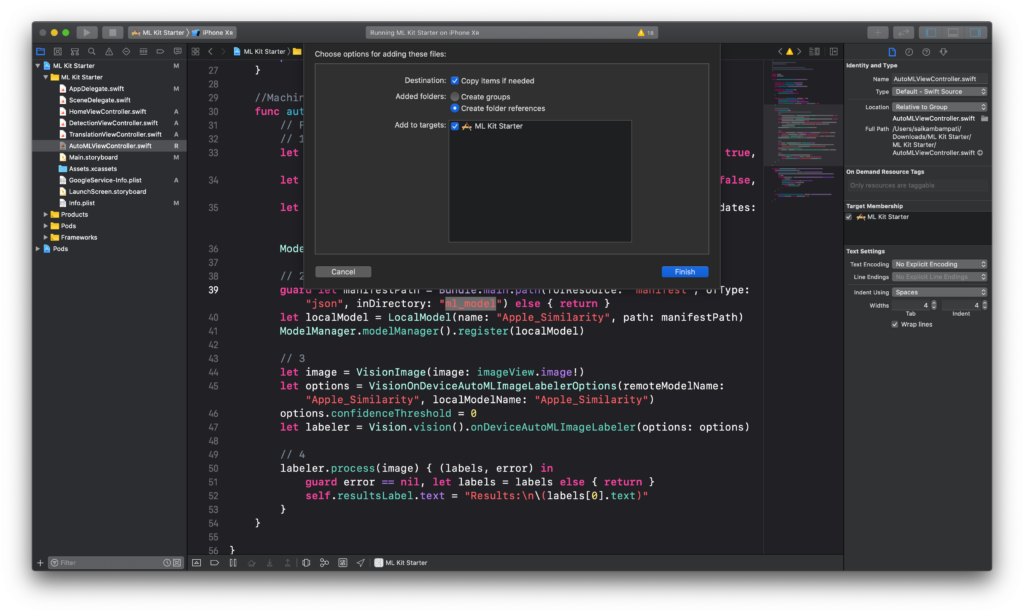Uncheck ML Kit Starter target in dialog

pyautogui.click(x=455, y=126)
